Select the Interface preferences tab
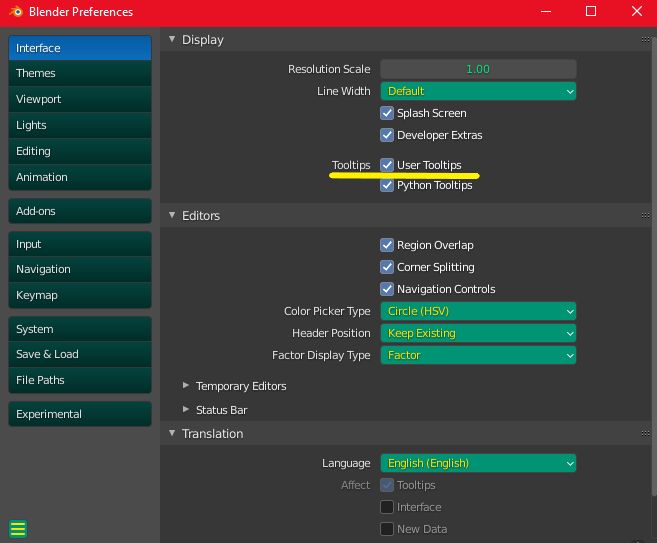 [80, 48]
